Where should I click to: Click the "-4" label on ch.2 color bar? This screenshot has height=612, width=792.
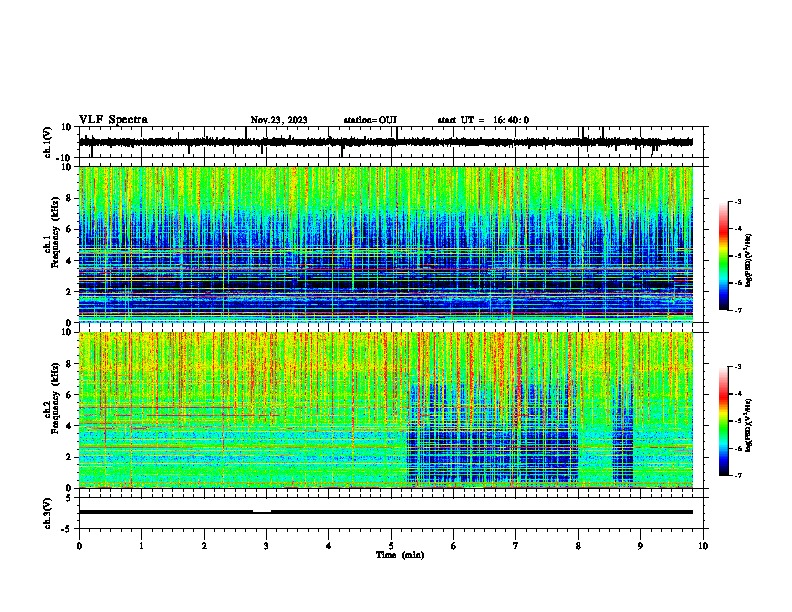point(738,394)
